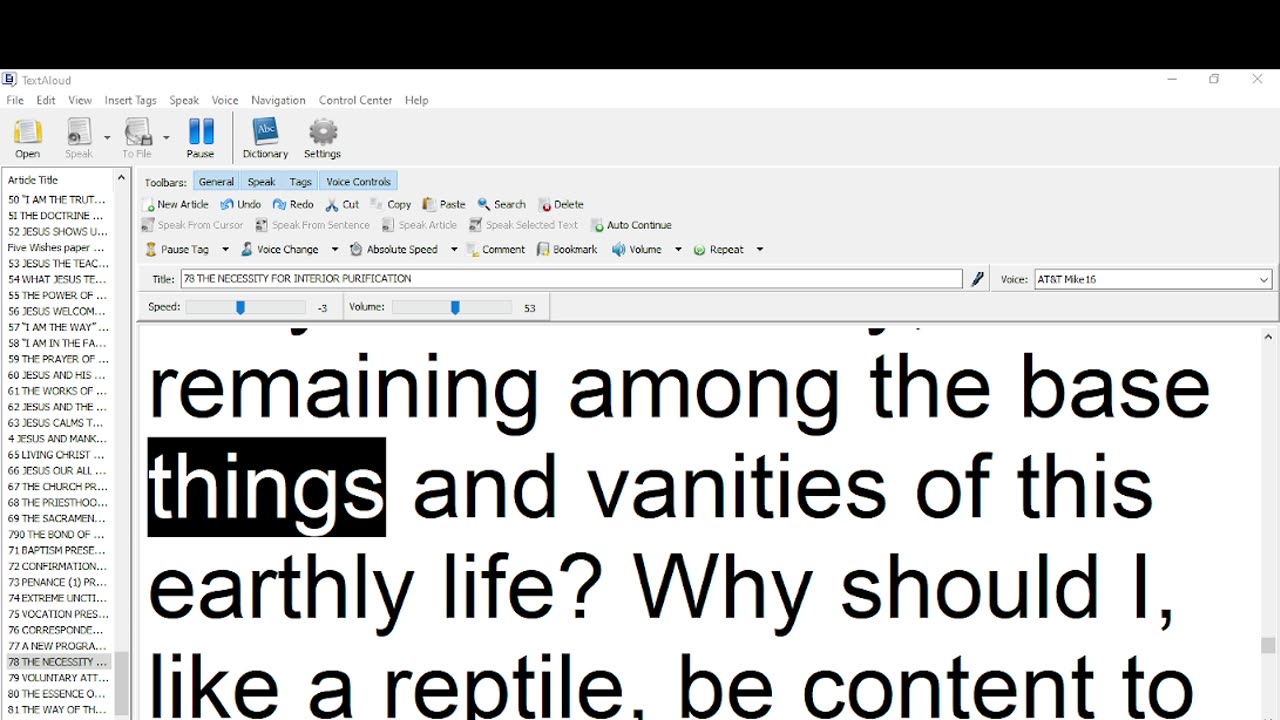Click the Undo button
The height and width of the screenshot is (720, 1280).
click(x=241, y=204)
